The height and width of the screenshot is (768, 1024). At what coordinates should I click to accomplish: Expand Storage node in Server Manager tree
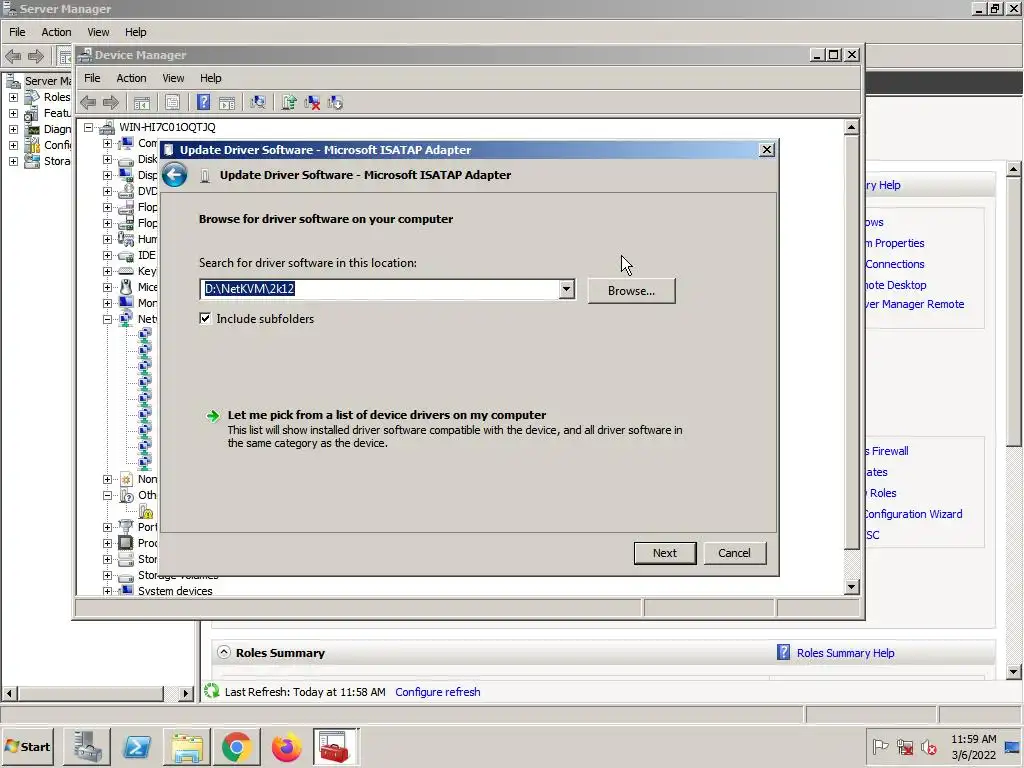pyautogui.click(x=13, y=161)
